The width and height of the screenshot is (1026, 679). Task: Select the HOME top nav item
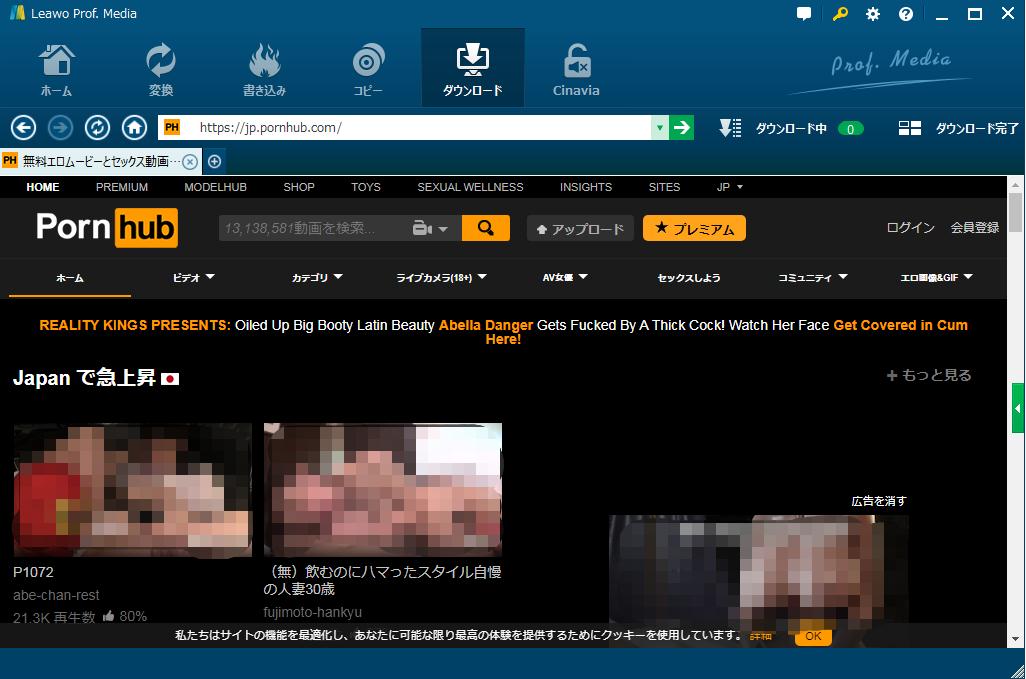(43, 187)
